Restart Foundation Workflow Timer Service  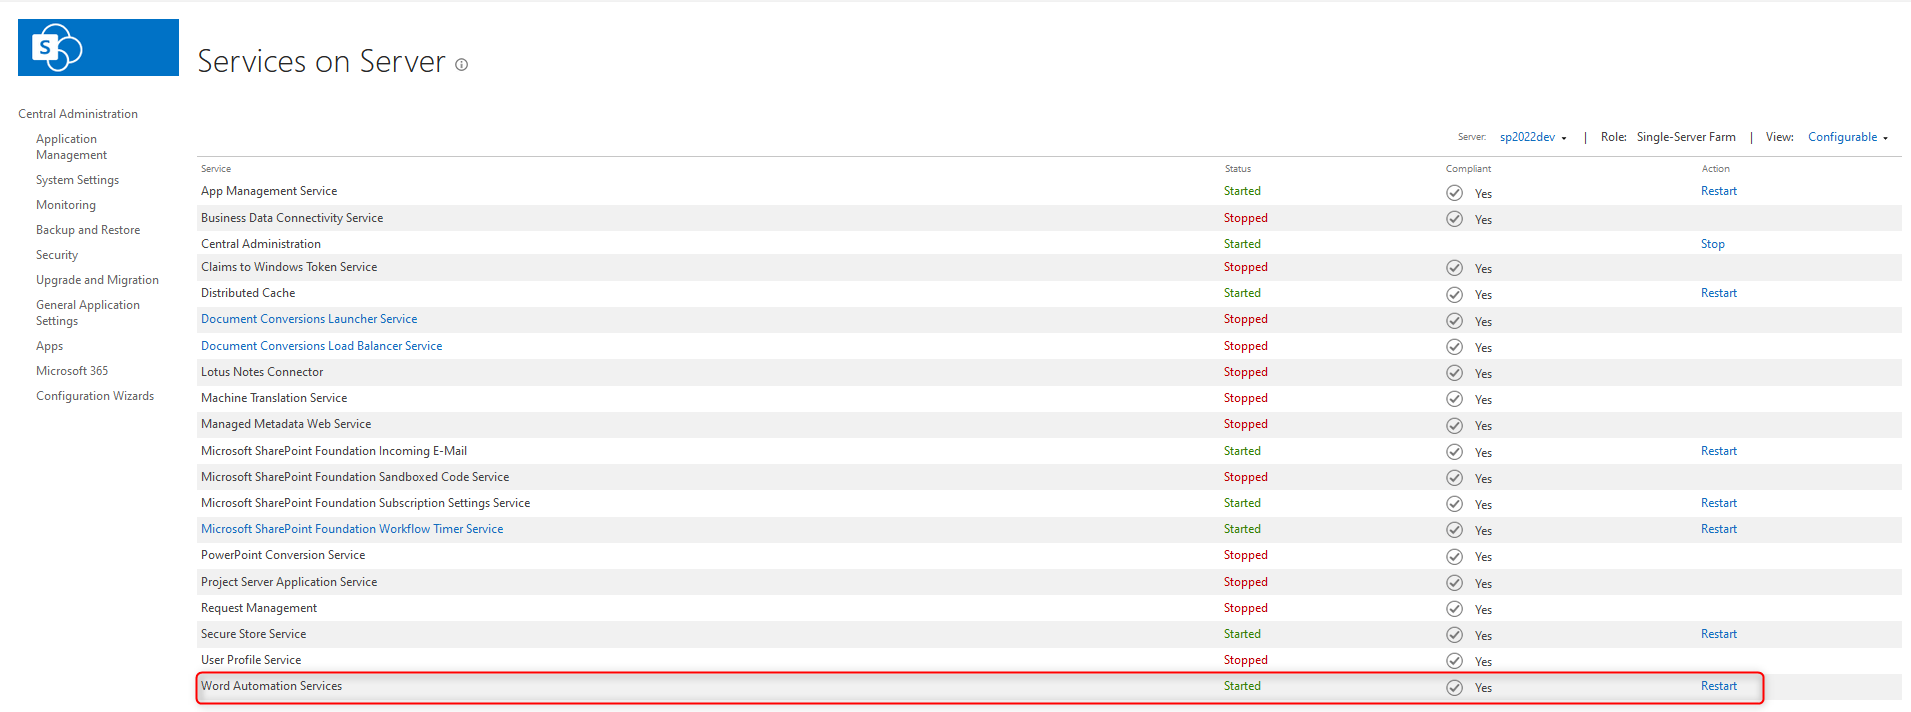click(1719, 529)
